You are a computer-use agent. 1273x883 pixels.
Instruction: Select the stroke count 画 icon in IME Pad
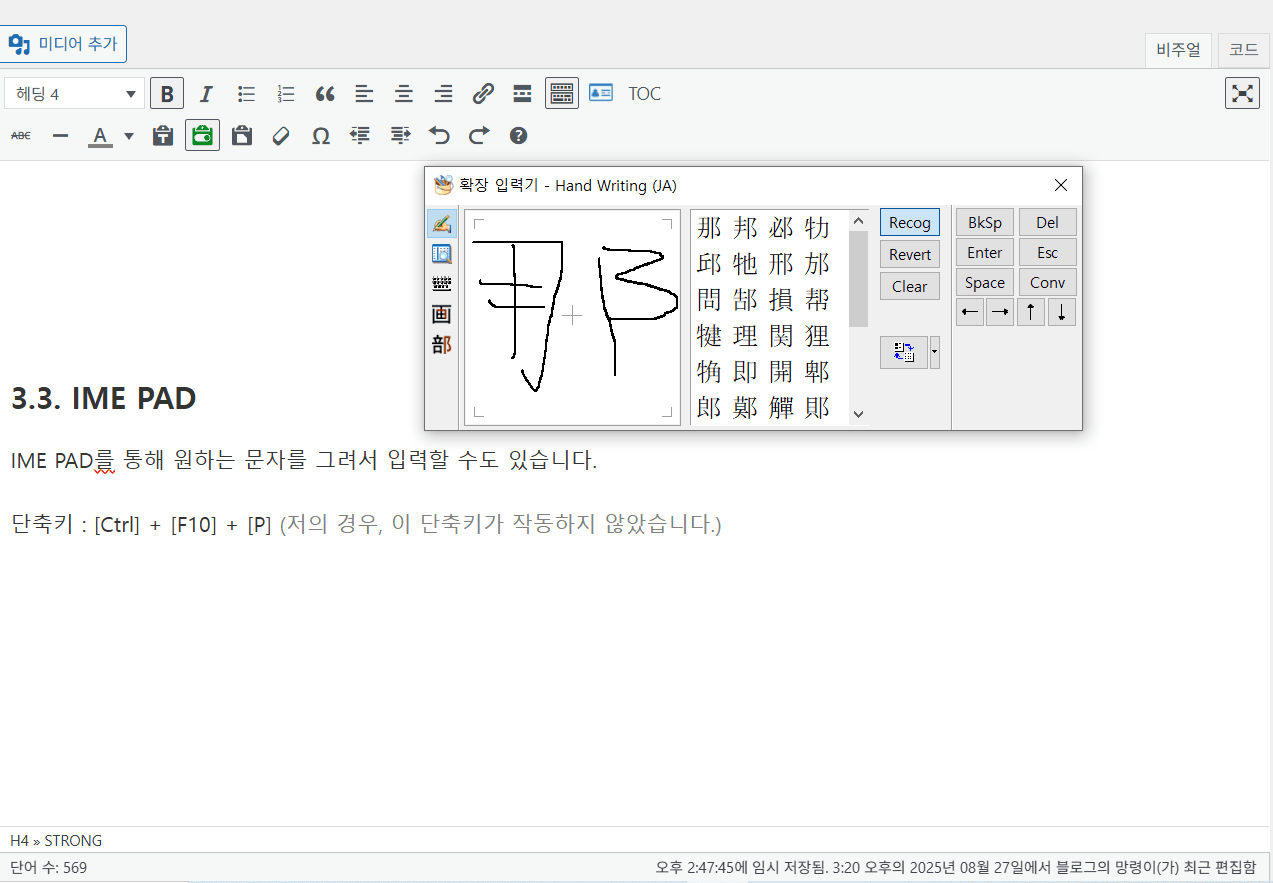click(x=441, y=314)
